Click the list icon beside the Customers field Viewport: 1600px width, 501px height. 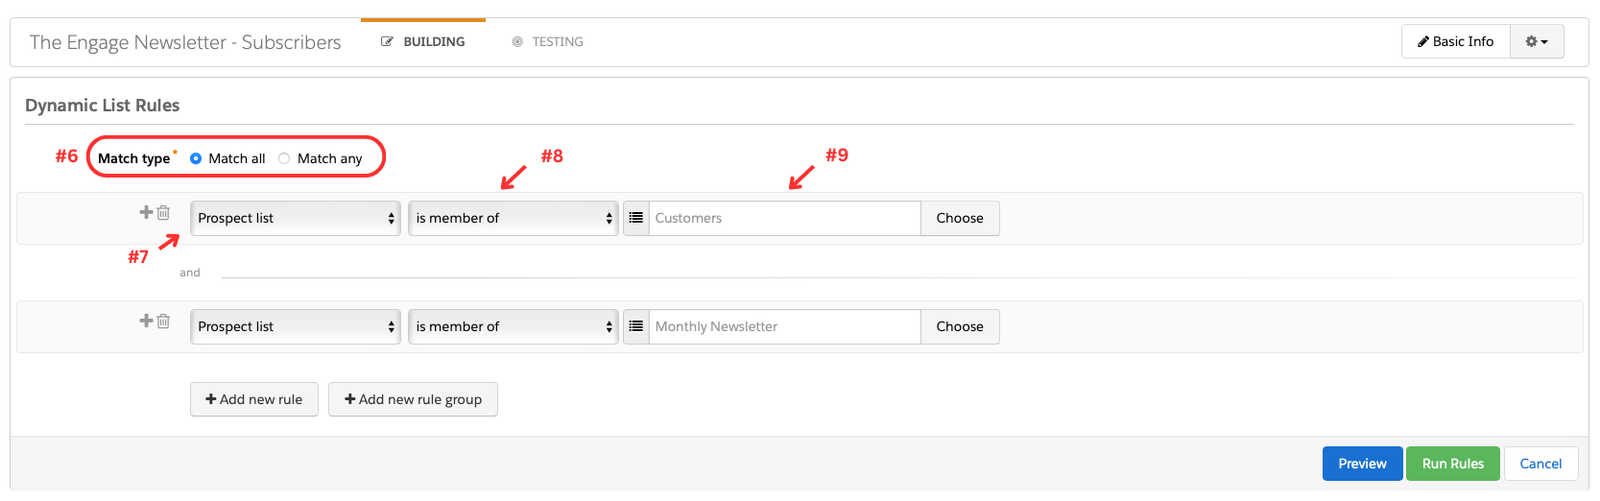click(x=636, y=218)
